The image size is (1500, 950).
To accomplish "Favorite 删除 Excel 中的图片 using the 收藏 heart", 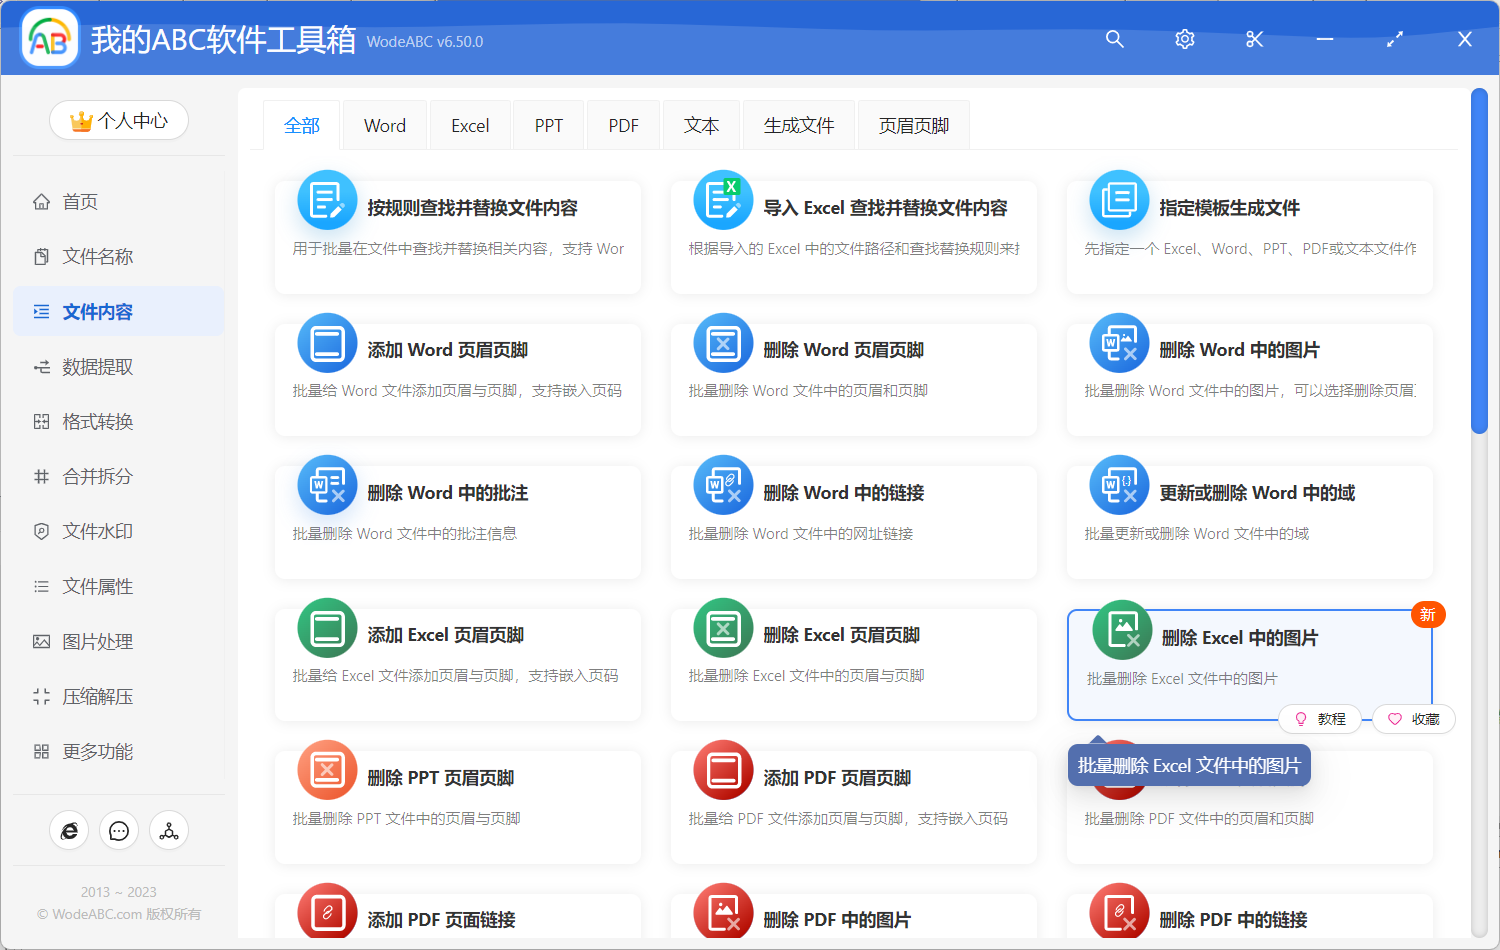I will (1413, 718).
